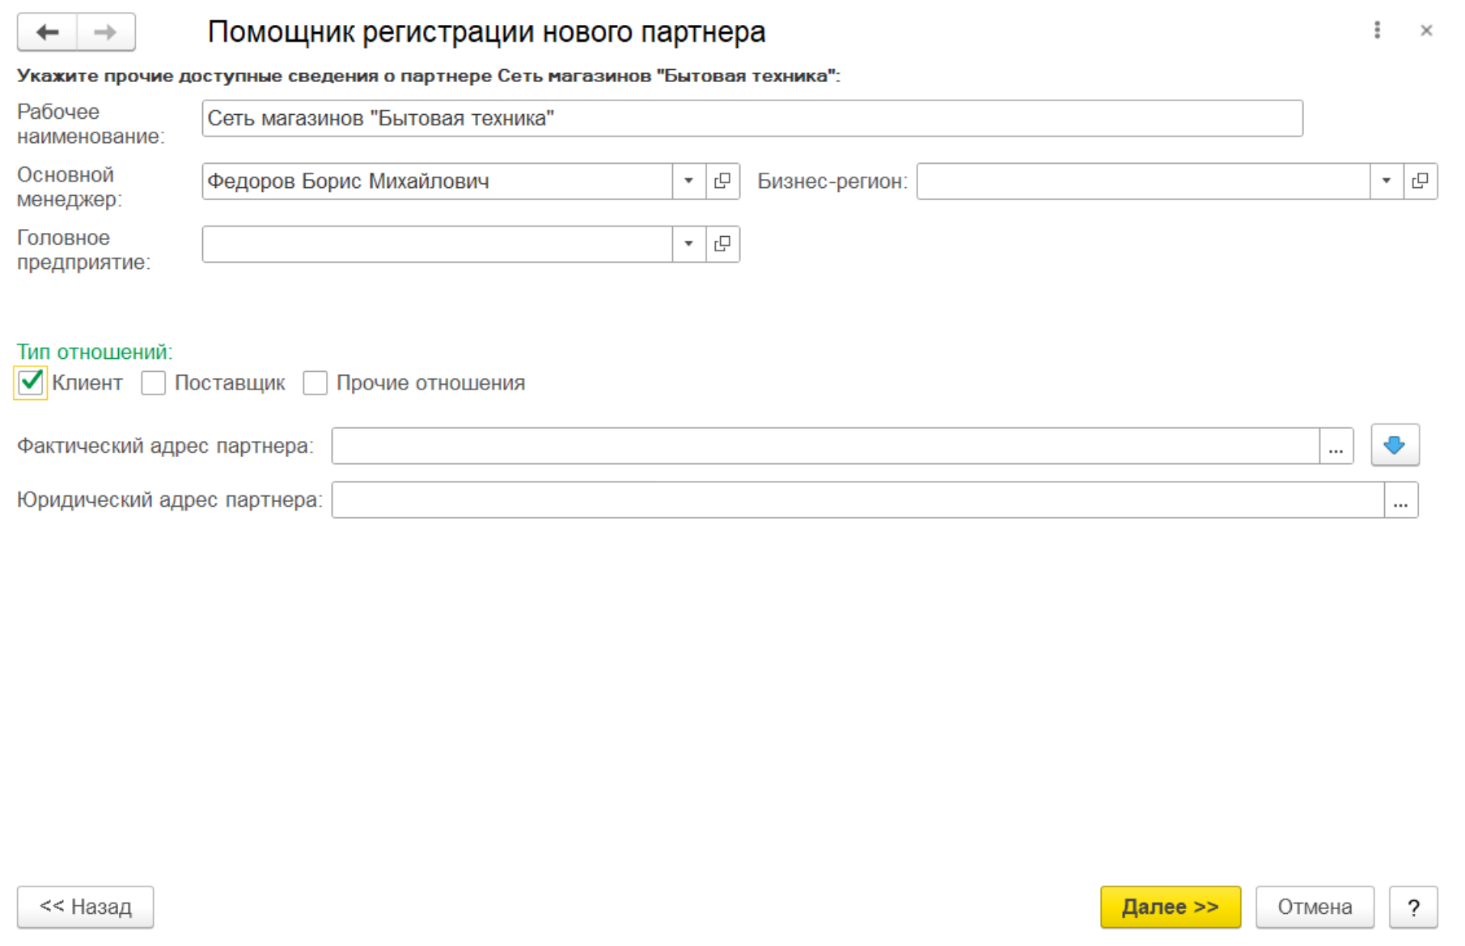Check the Прочие отношения checkbox

click(315, 383)
